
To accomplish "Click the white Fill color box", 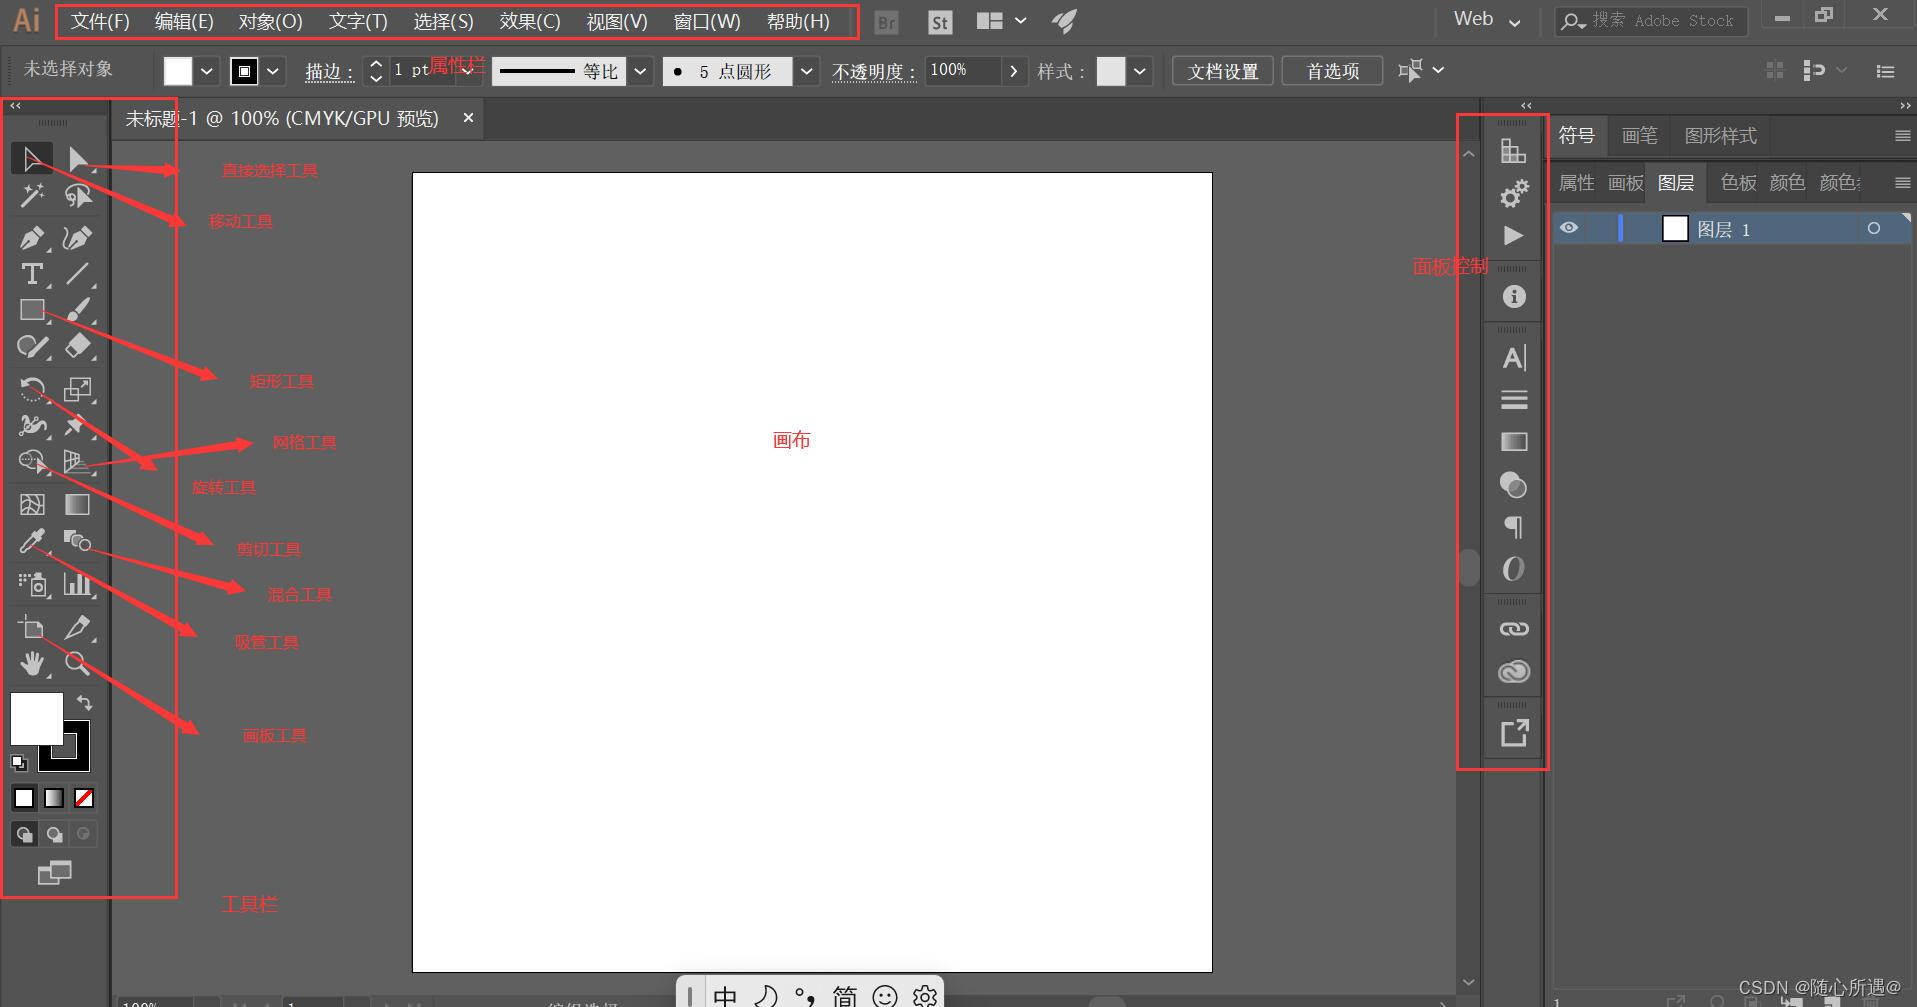I will click(36, 718).
